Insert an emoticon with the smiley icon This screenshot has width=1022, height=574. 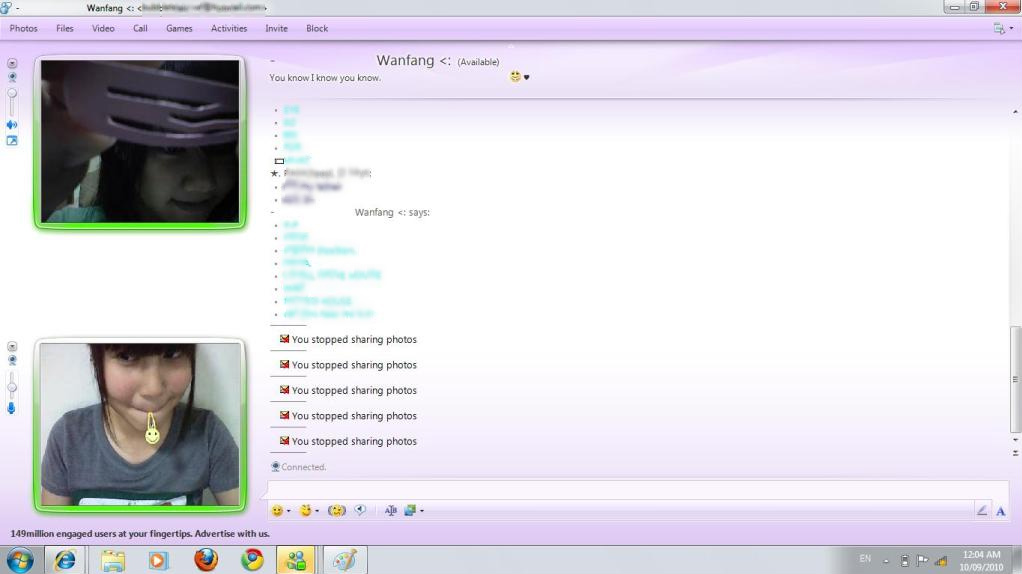277,511
